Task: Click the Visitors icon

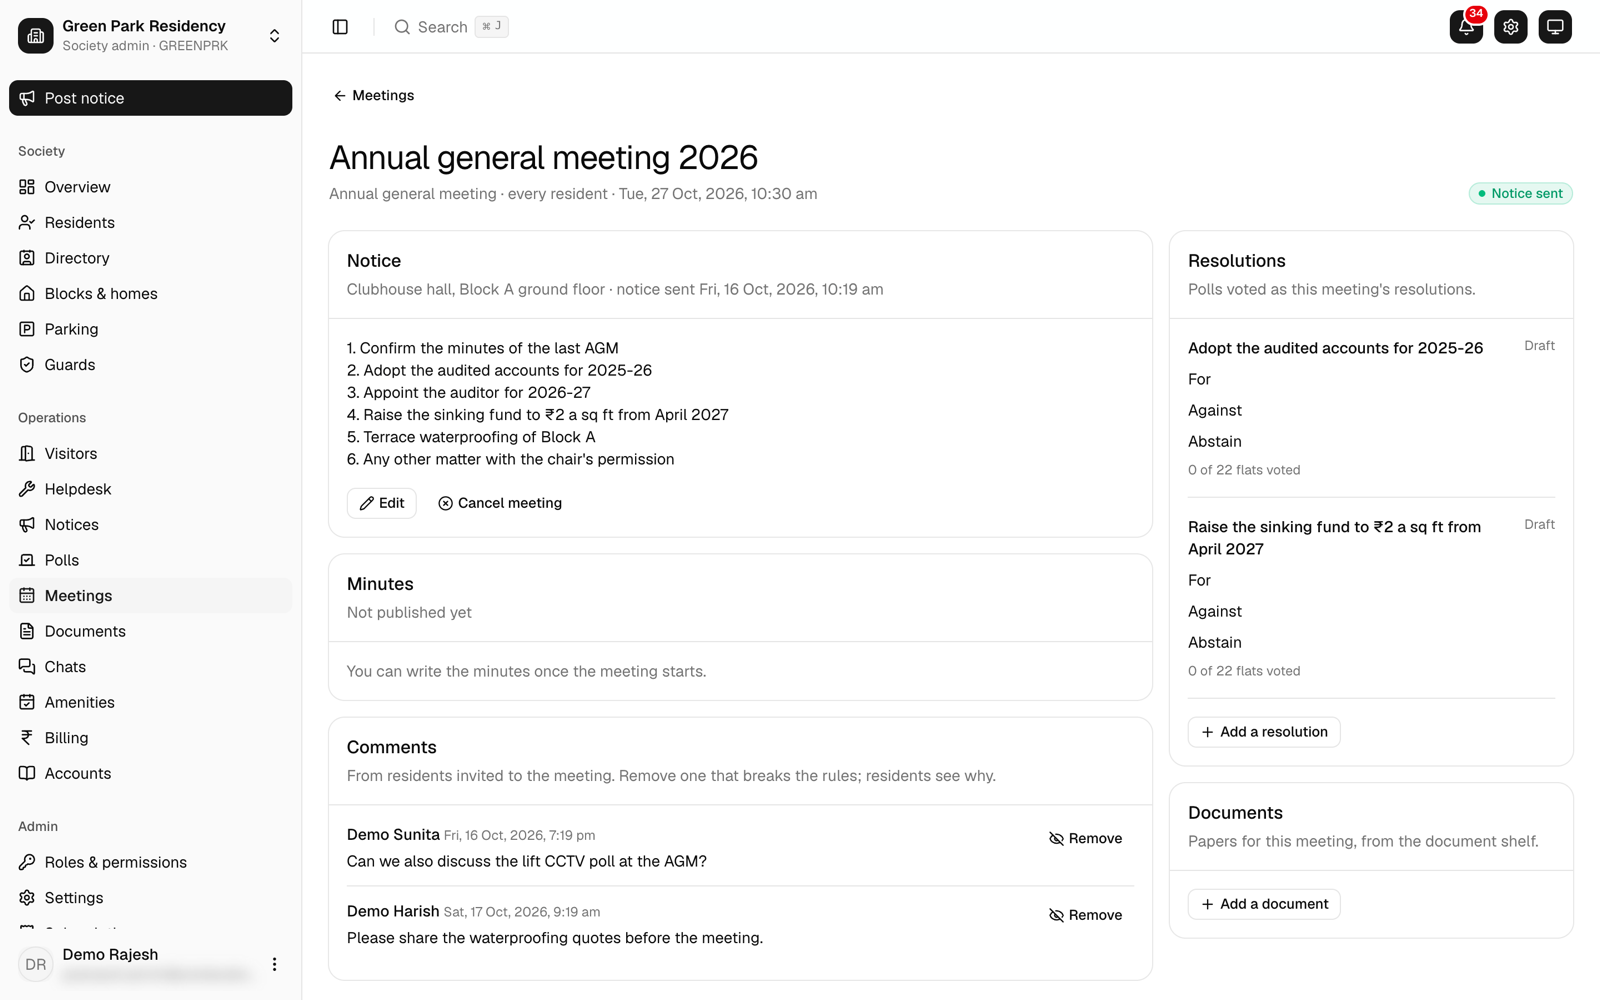Action: point(27,453)
